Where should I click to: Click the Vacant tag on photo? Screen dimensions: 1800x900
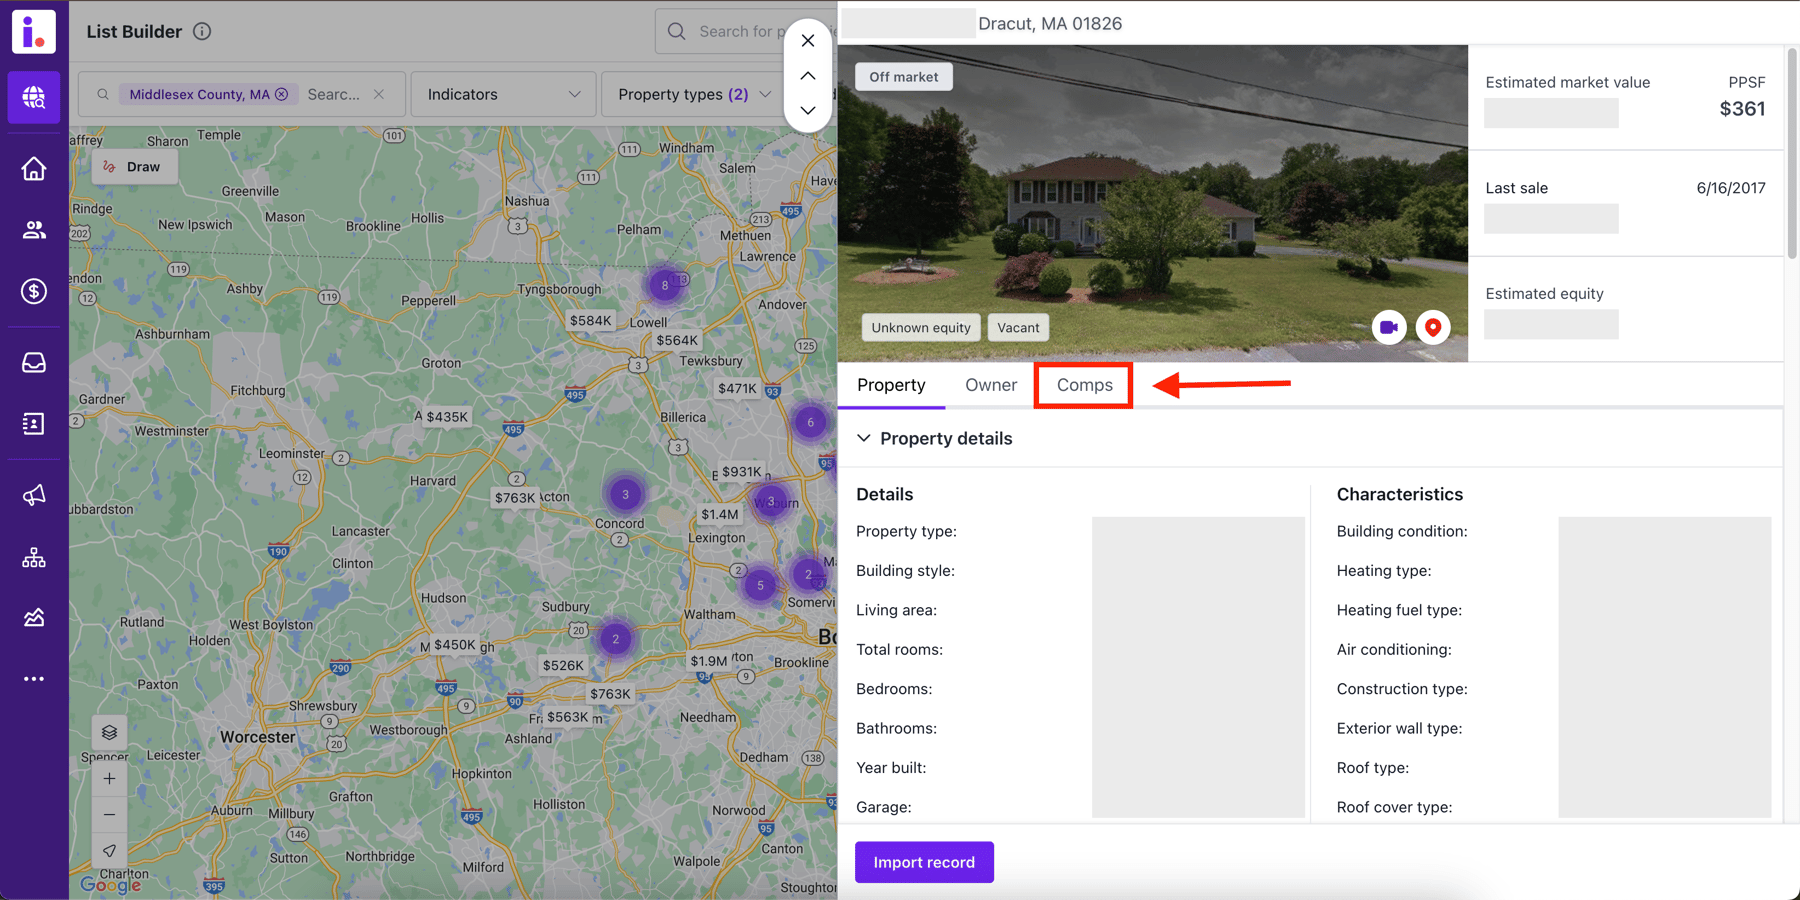1018,327
